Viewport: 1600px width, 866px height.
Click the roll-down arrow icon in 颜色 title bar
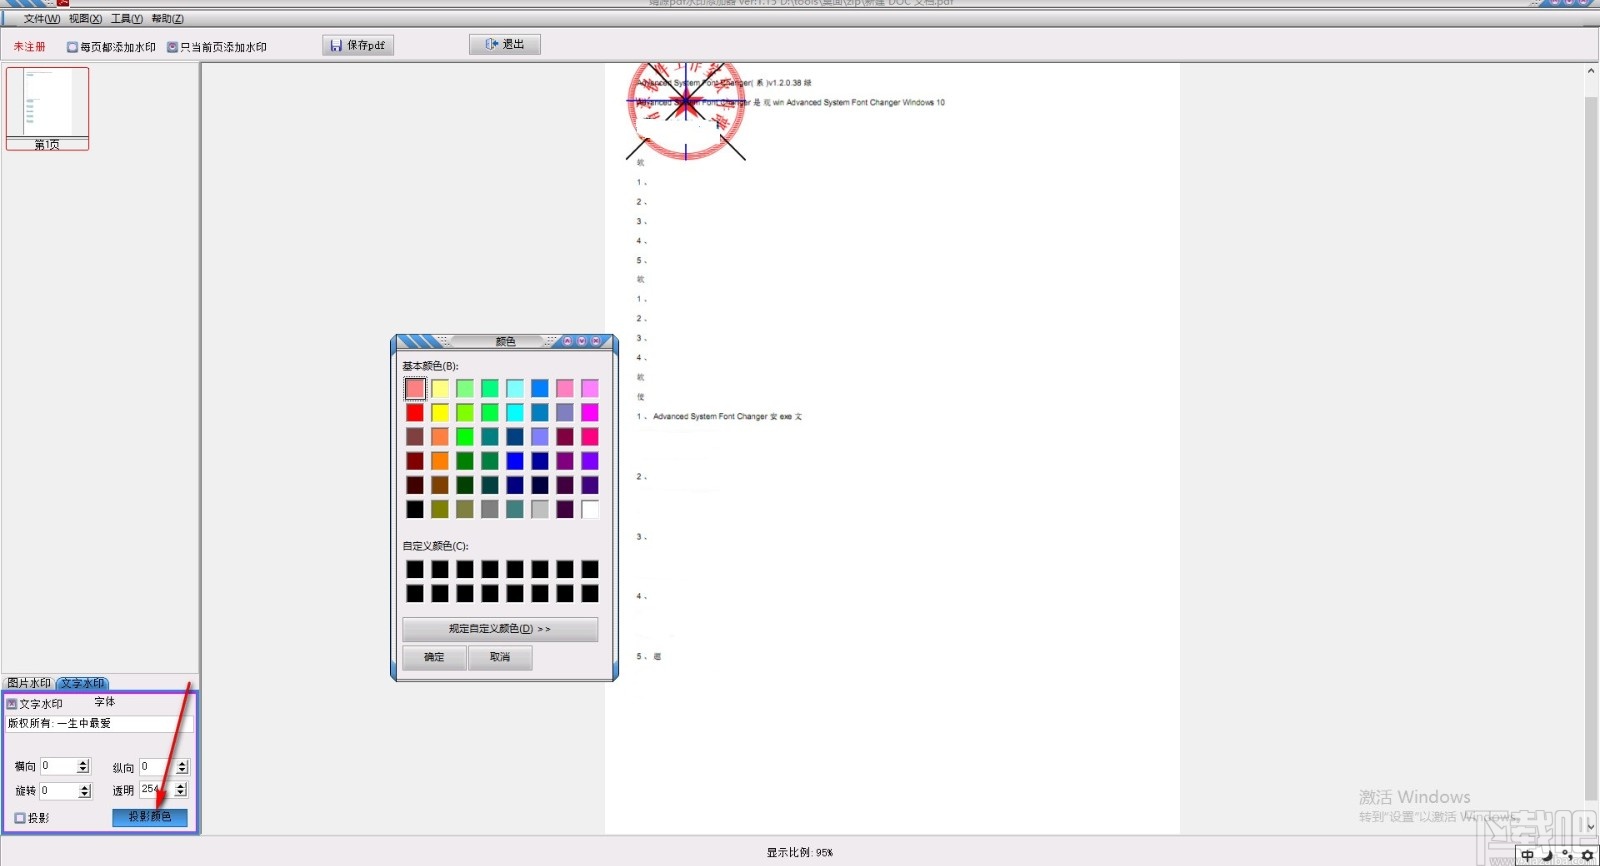[581, 341]
